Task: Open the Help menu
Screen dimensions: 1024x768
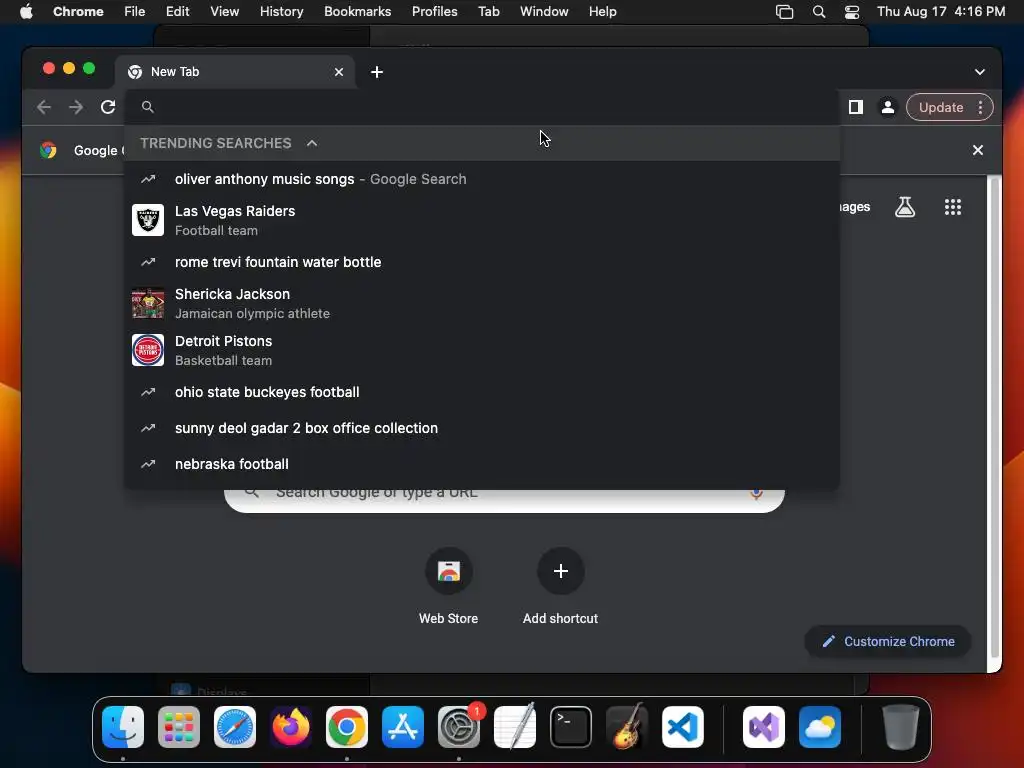Action: click(x=602, y=12)
